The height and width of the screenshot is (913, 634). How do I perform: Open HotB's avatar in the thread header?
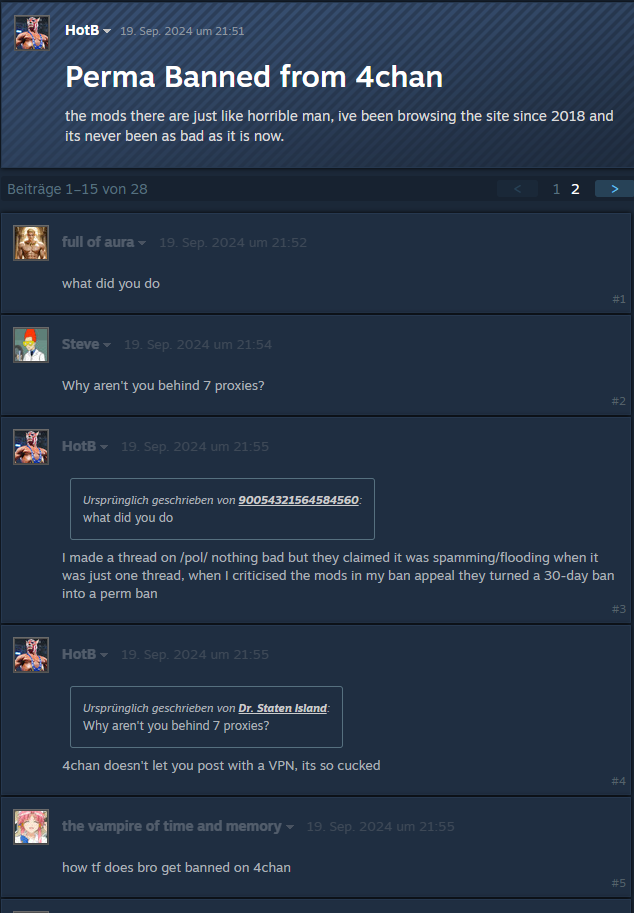coord(31,33)
